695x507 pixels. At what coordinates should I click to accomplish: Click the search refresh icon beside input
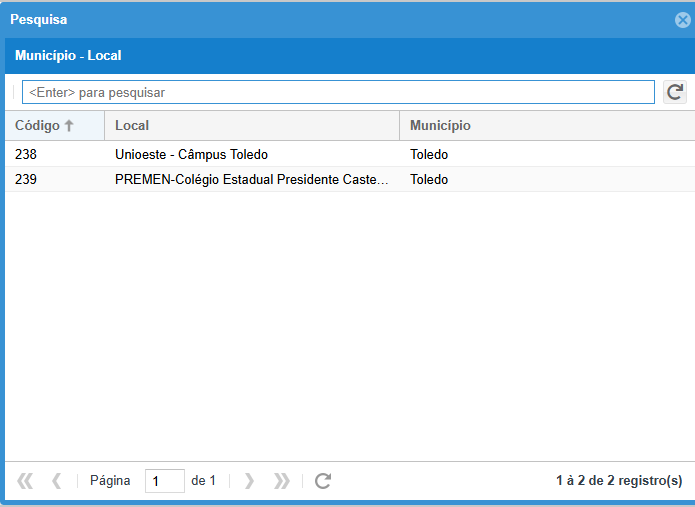pyautogui.click(x=675, y=92)
